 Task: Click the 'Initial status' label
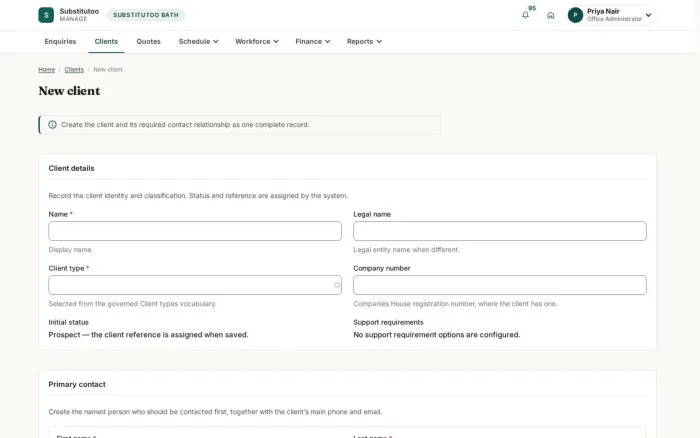pos(69,322)
